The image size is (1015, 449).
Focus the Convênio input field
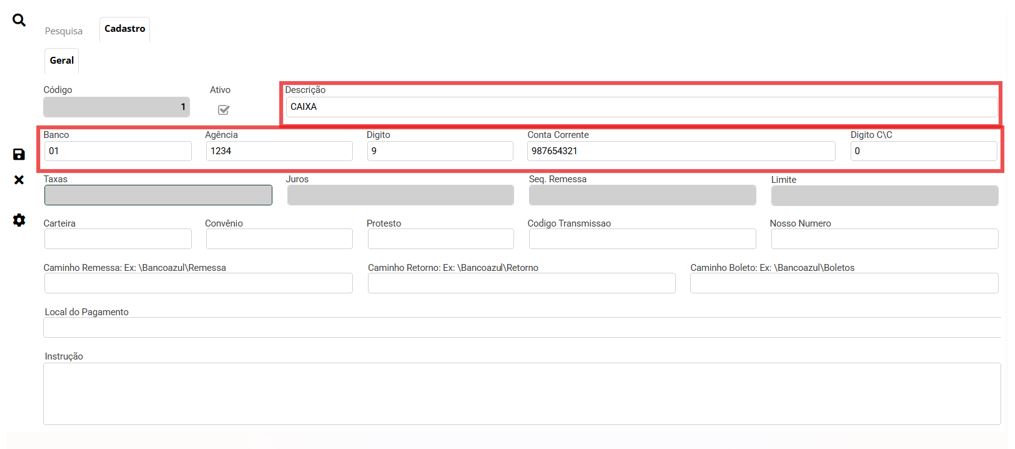point(278,239)
